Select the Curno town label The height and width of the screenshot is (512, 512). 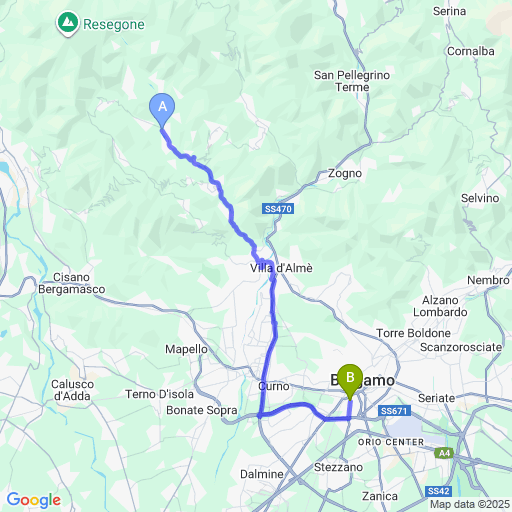pos(274,386)
